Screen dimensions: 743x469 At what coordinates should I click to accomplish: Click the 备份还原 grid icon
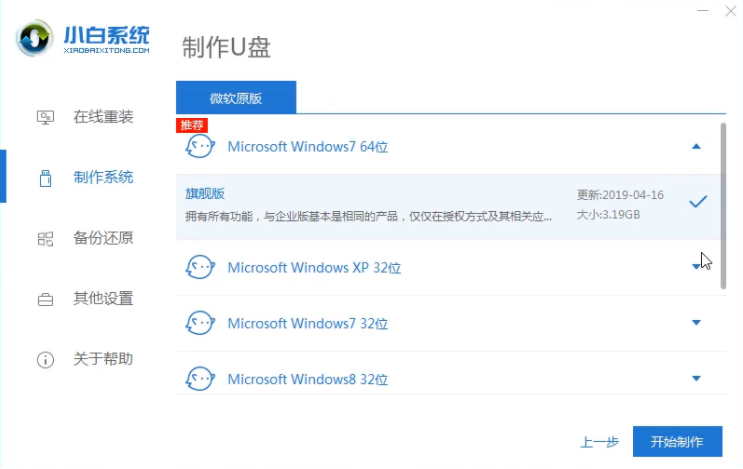tap(45, 238)
